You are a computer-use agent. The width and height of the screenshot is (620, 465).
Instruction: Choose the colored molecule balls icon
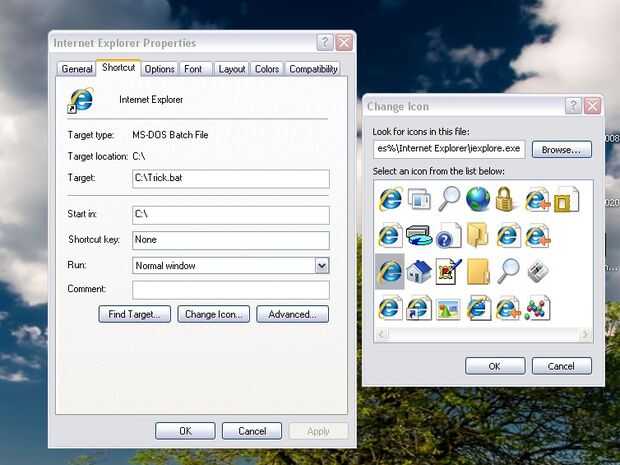click(537, 308)
